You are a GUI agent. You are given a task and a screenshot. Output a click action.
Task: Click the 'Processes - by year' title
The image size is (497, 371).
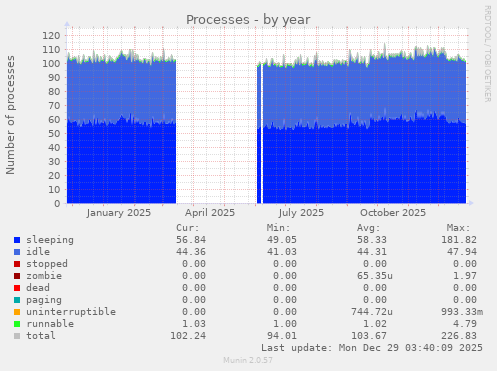coord(248,20)
